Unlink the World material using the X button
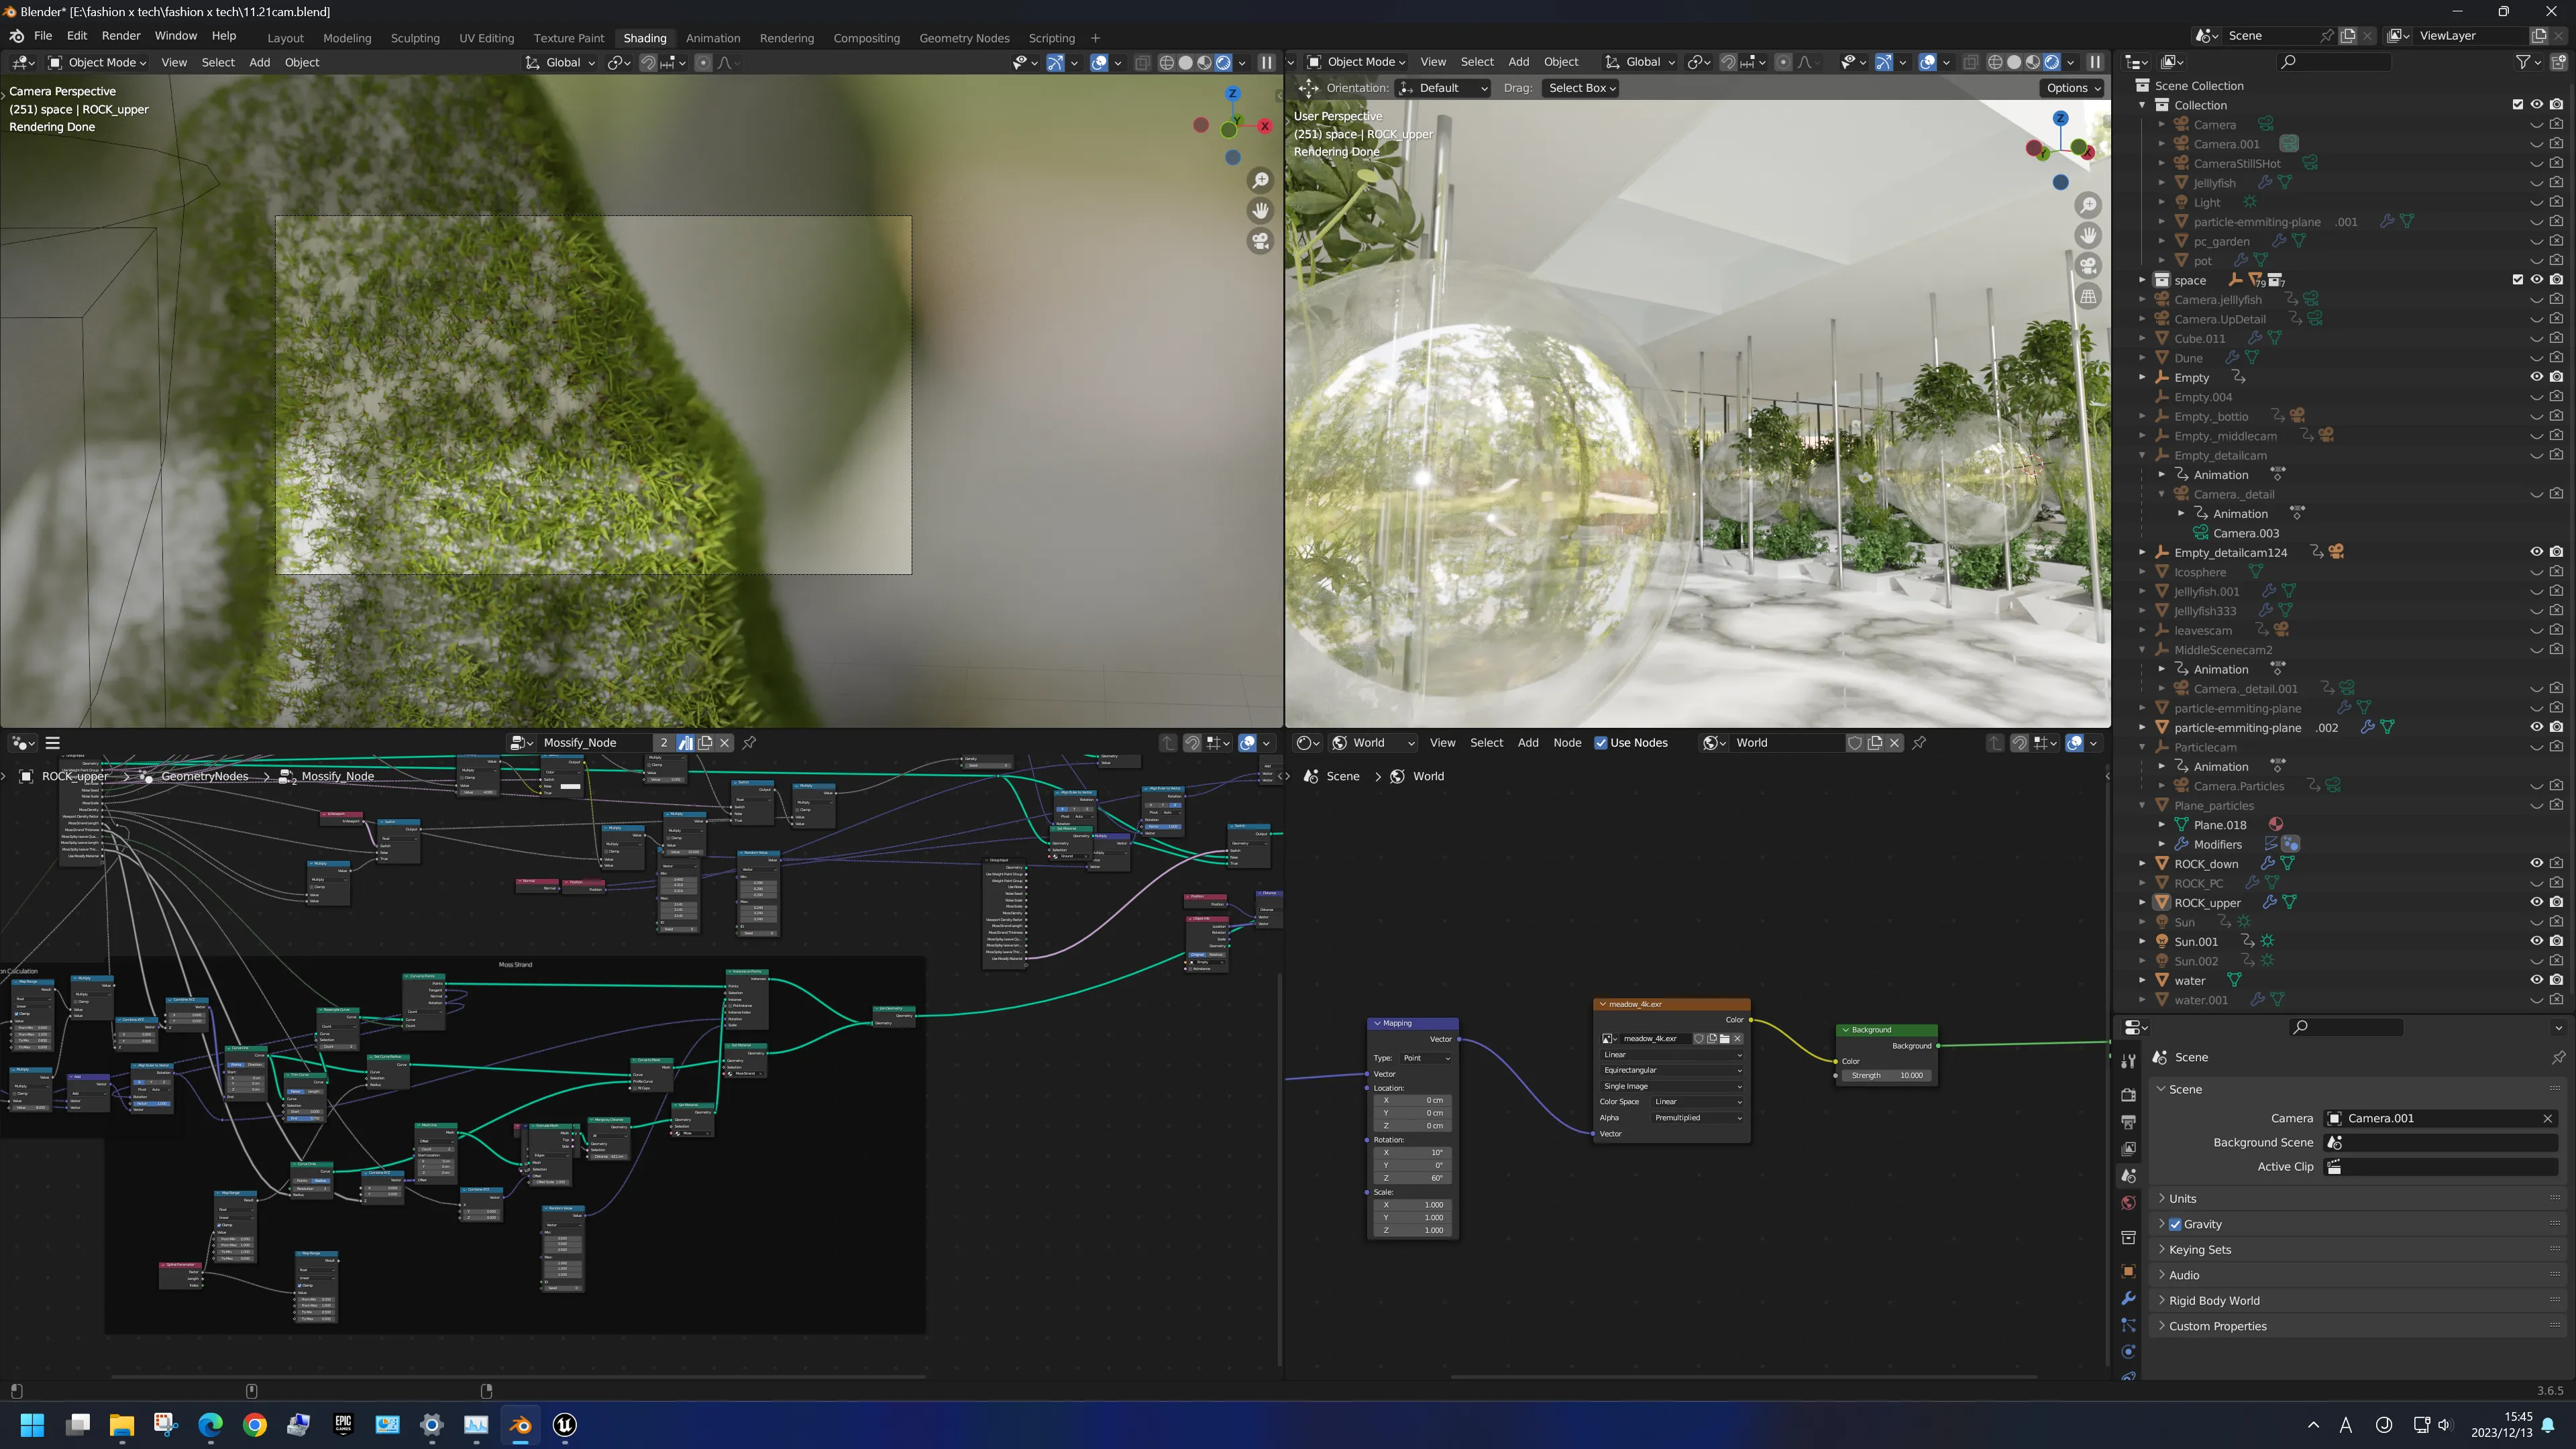 coord(1894,742)
